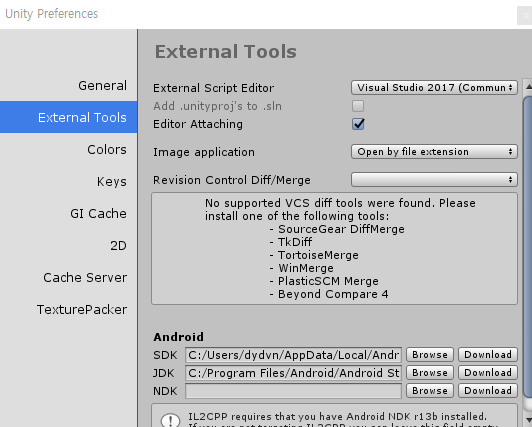Click the scrollbar up arrow
The width and height of the screenshot is (532, 427).
[x=528, y=87]
